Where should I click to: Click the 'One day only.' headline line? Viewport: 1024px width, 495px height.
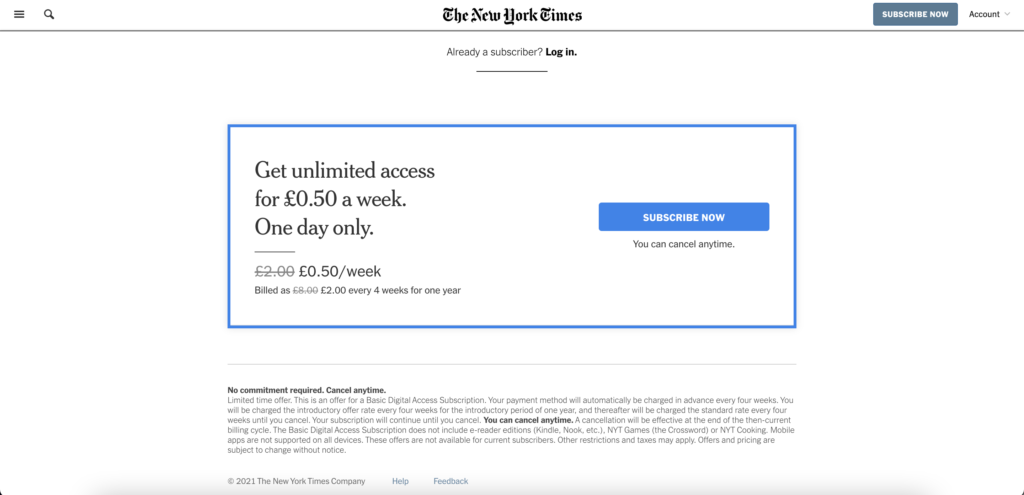[314, 227]
